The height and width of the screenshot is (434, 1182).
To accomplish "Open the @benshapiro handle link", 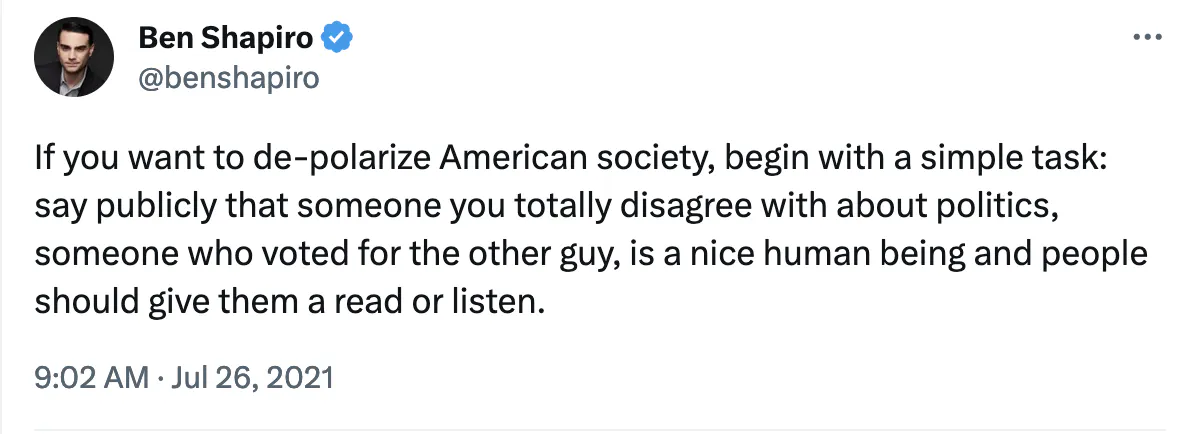I will tap(229, 78).
